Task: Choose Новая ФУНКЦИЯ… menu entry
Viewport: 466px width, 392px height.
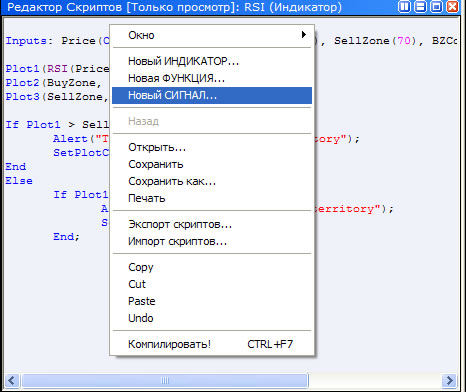Action: (212, 78)
